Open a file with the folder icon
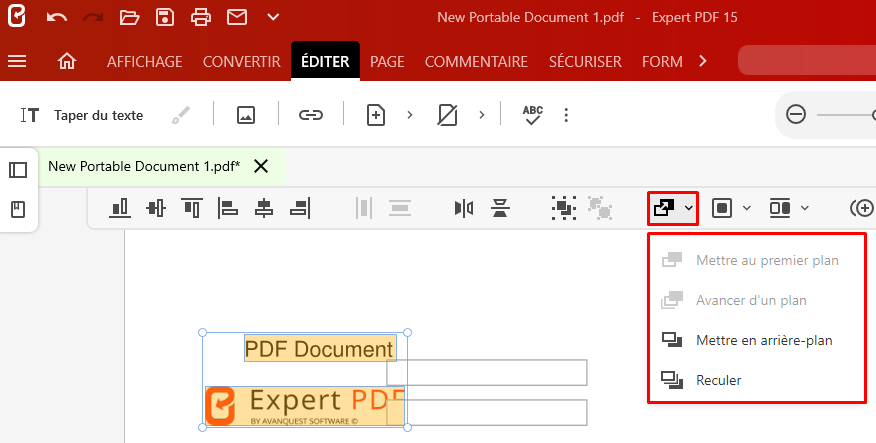876x443 pixels. (130, 17)
